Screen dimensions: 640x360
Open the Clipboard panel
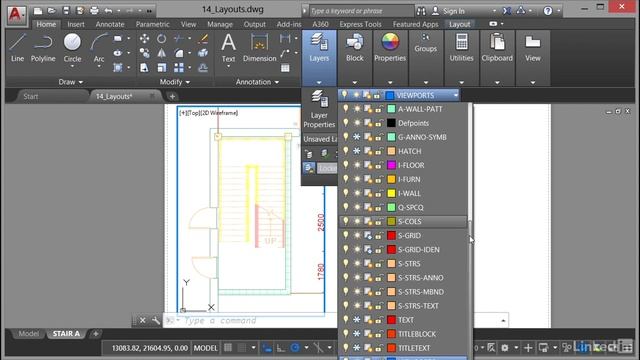pyautogui.click(x=497, y=47)
